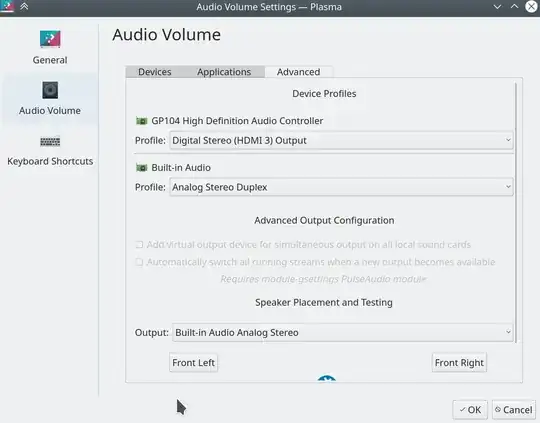Open the Output device dropdown
The image size is (540, 423).
pos(342,332)
